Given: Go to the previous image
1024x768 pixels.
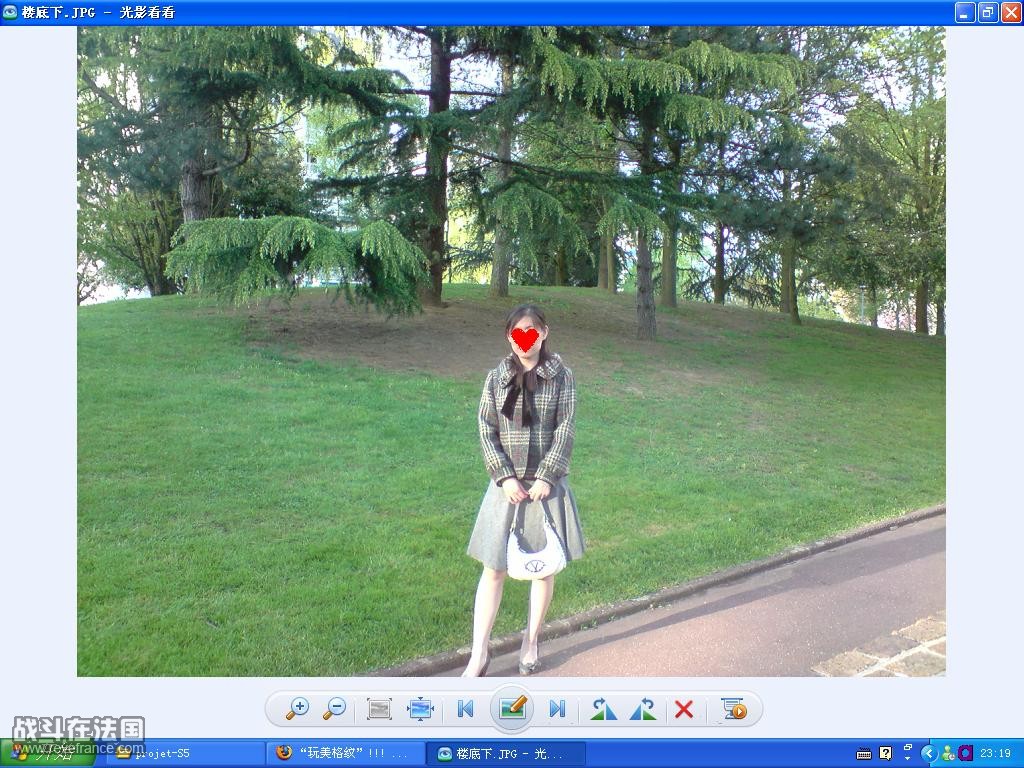Looking at the screenshot, I should [x=466, y=709].
